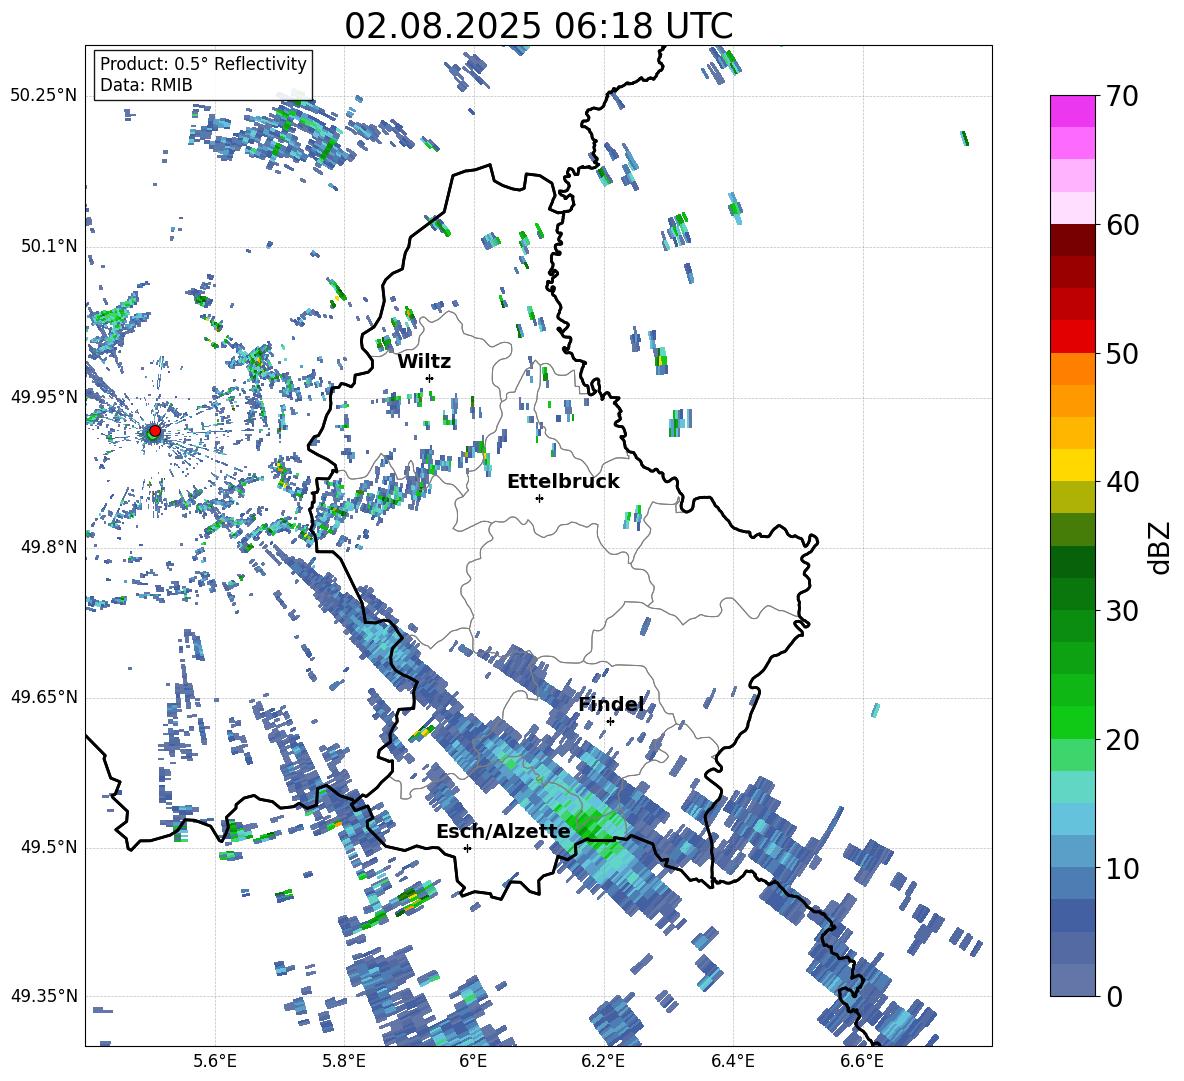Pick the dark maroon swatch below 60
The image size is (1184, 1081).
pos(1072,240)
